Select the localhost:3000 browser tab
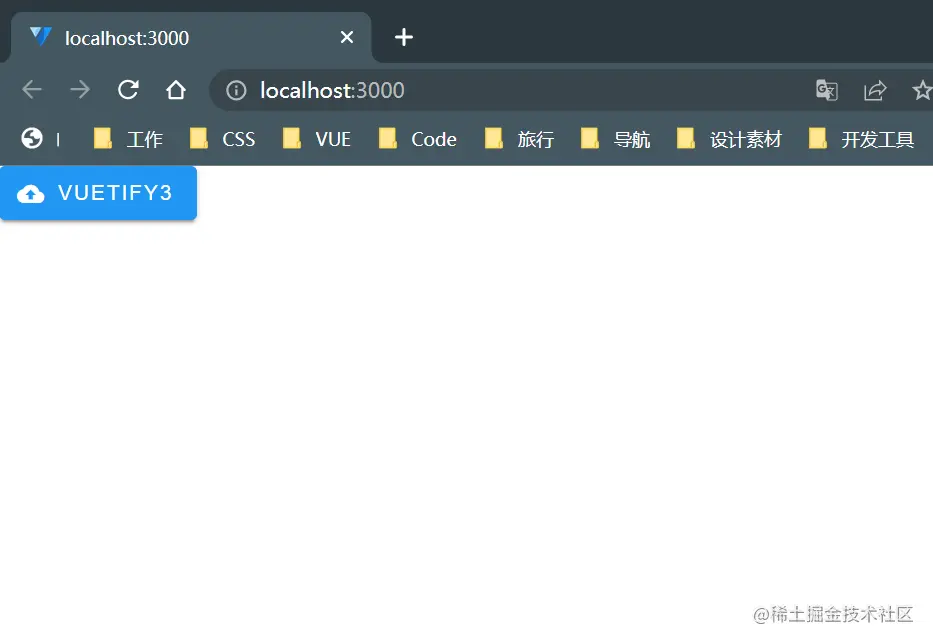This screenshot has width=933, height=644. [x=180, y=38]
